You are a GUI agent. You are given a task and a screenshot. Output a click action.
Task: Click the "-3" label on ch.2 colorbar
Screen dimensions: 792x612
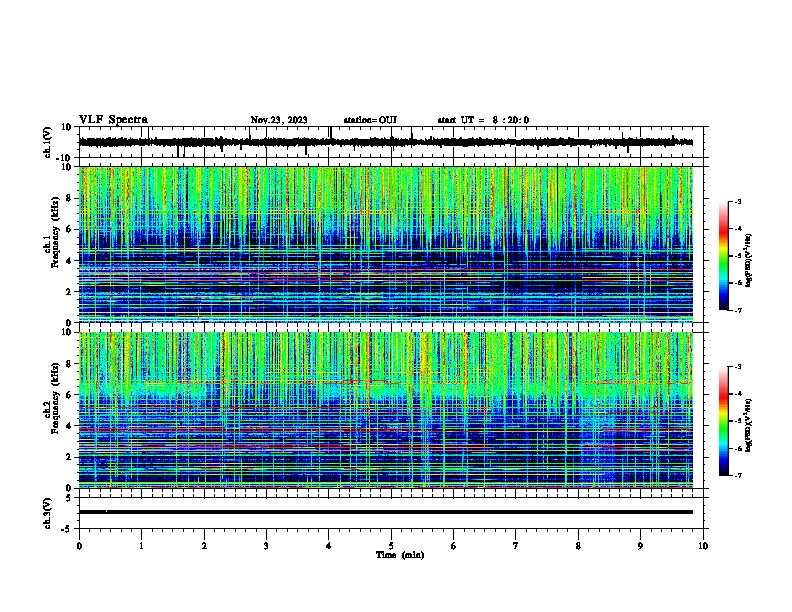pyautogui.click(x=737, y=367)
